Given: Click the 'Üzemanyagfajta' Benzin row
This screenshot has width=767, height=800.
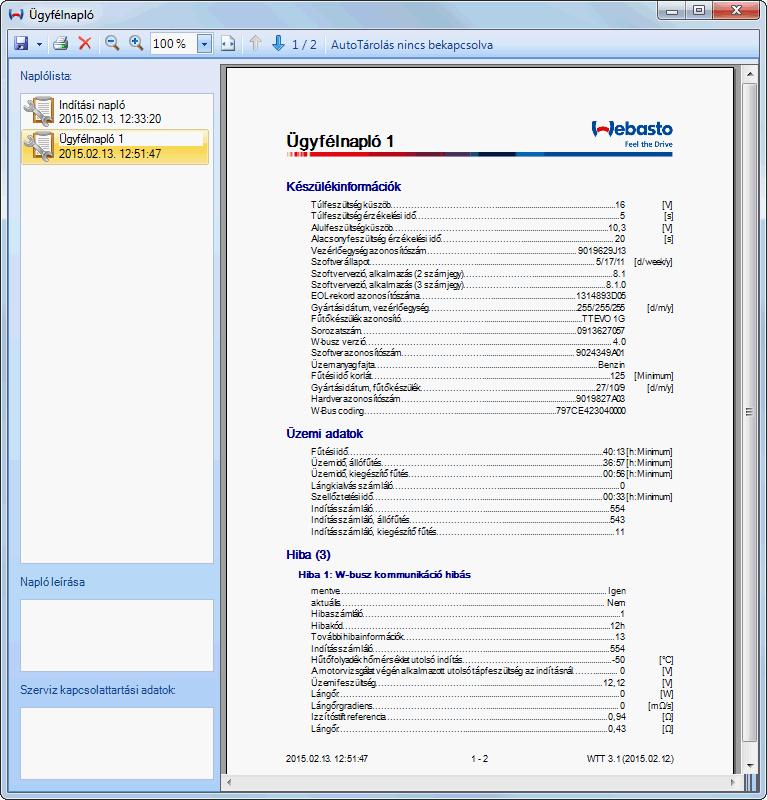Looking at the screenshot, I should 468,365.
